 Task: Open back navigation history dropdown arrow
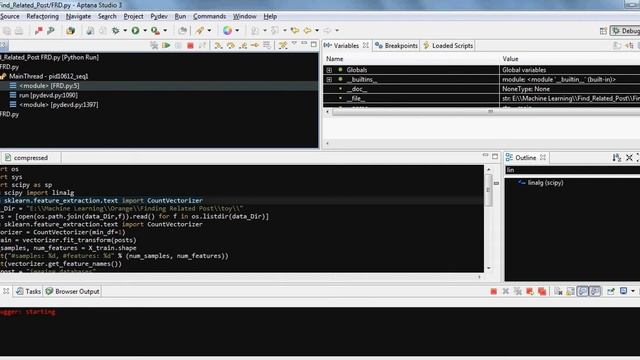click(x=317, y=31)
